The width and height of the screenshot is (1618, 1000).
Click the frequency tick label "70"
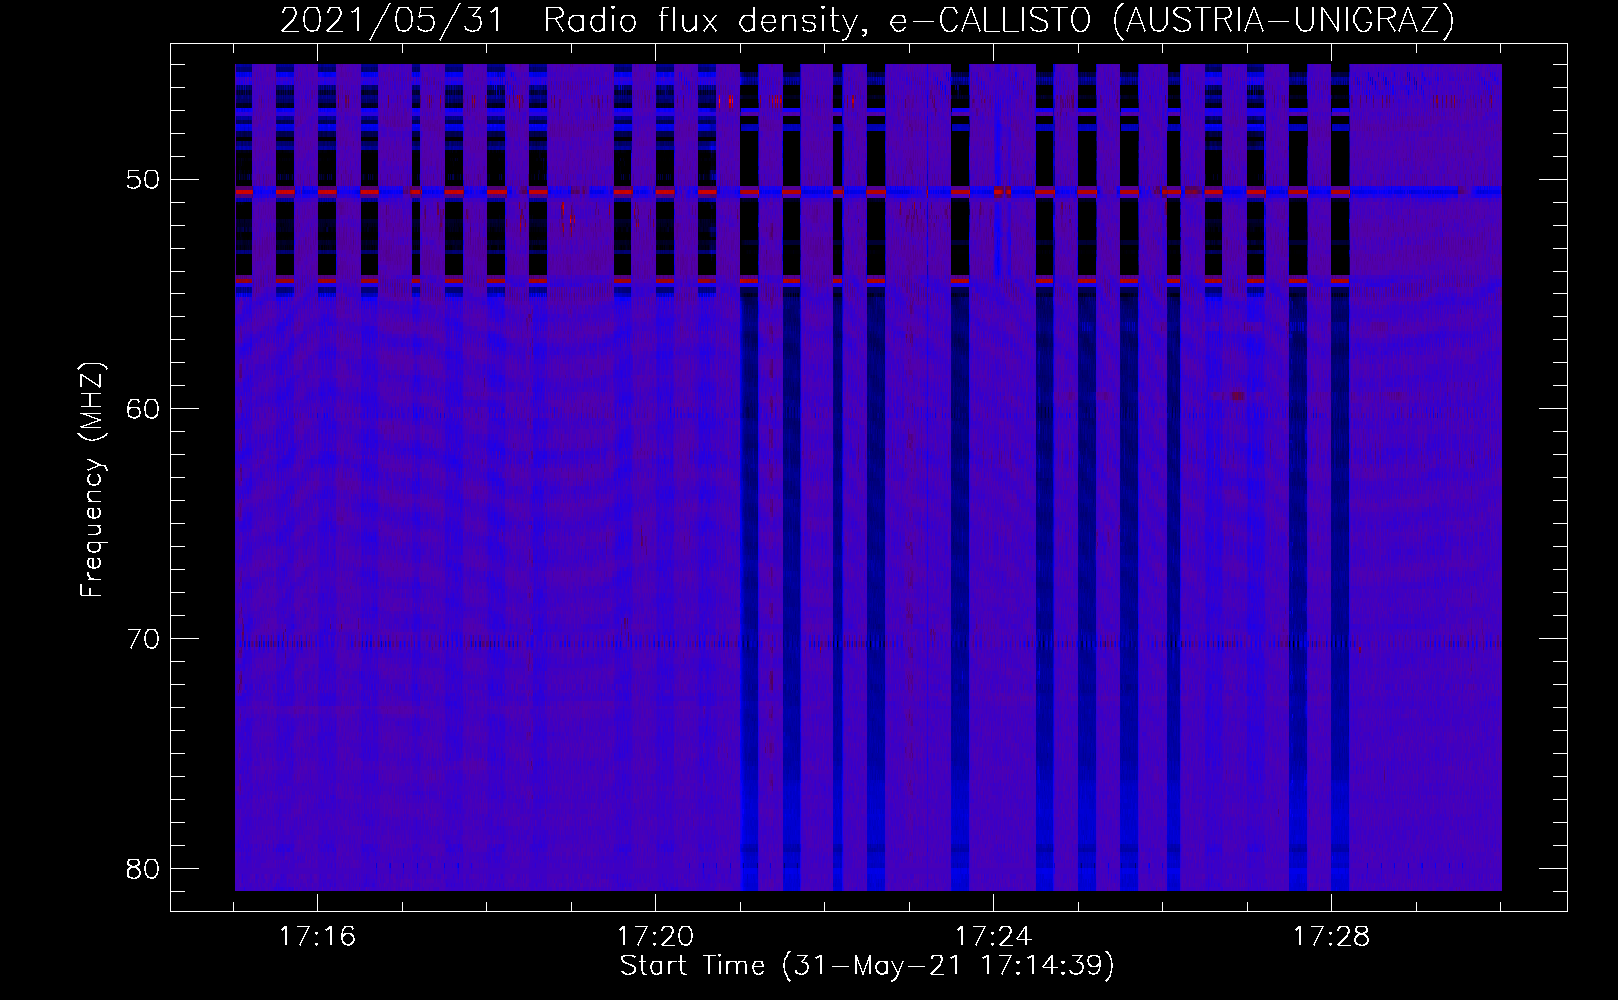click(142, 638)
